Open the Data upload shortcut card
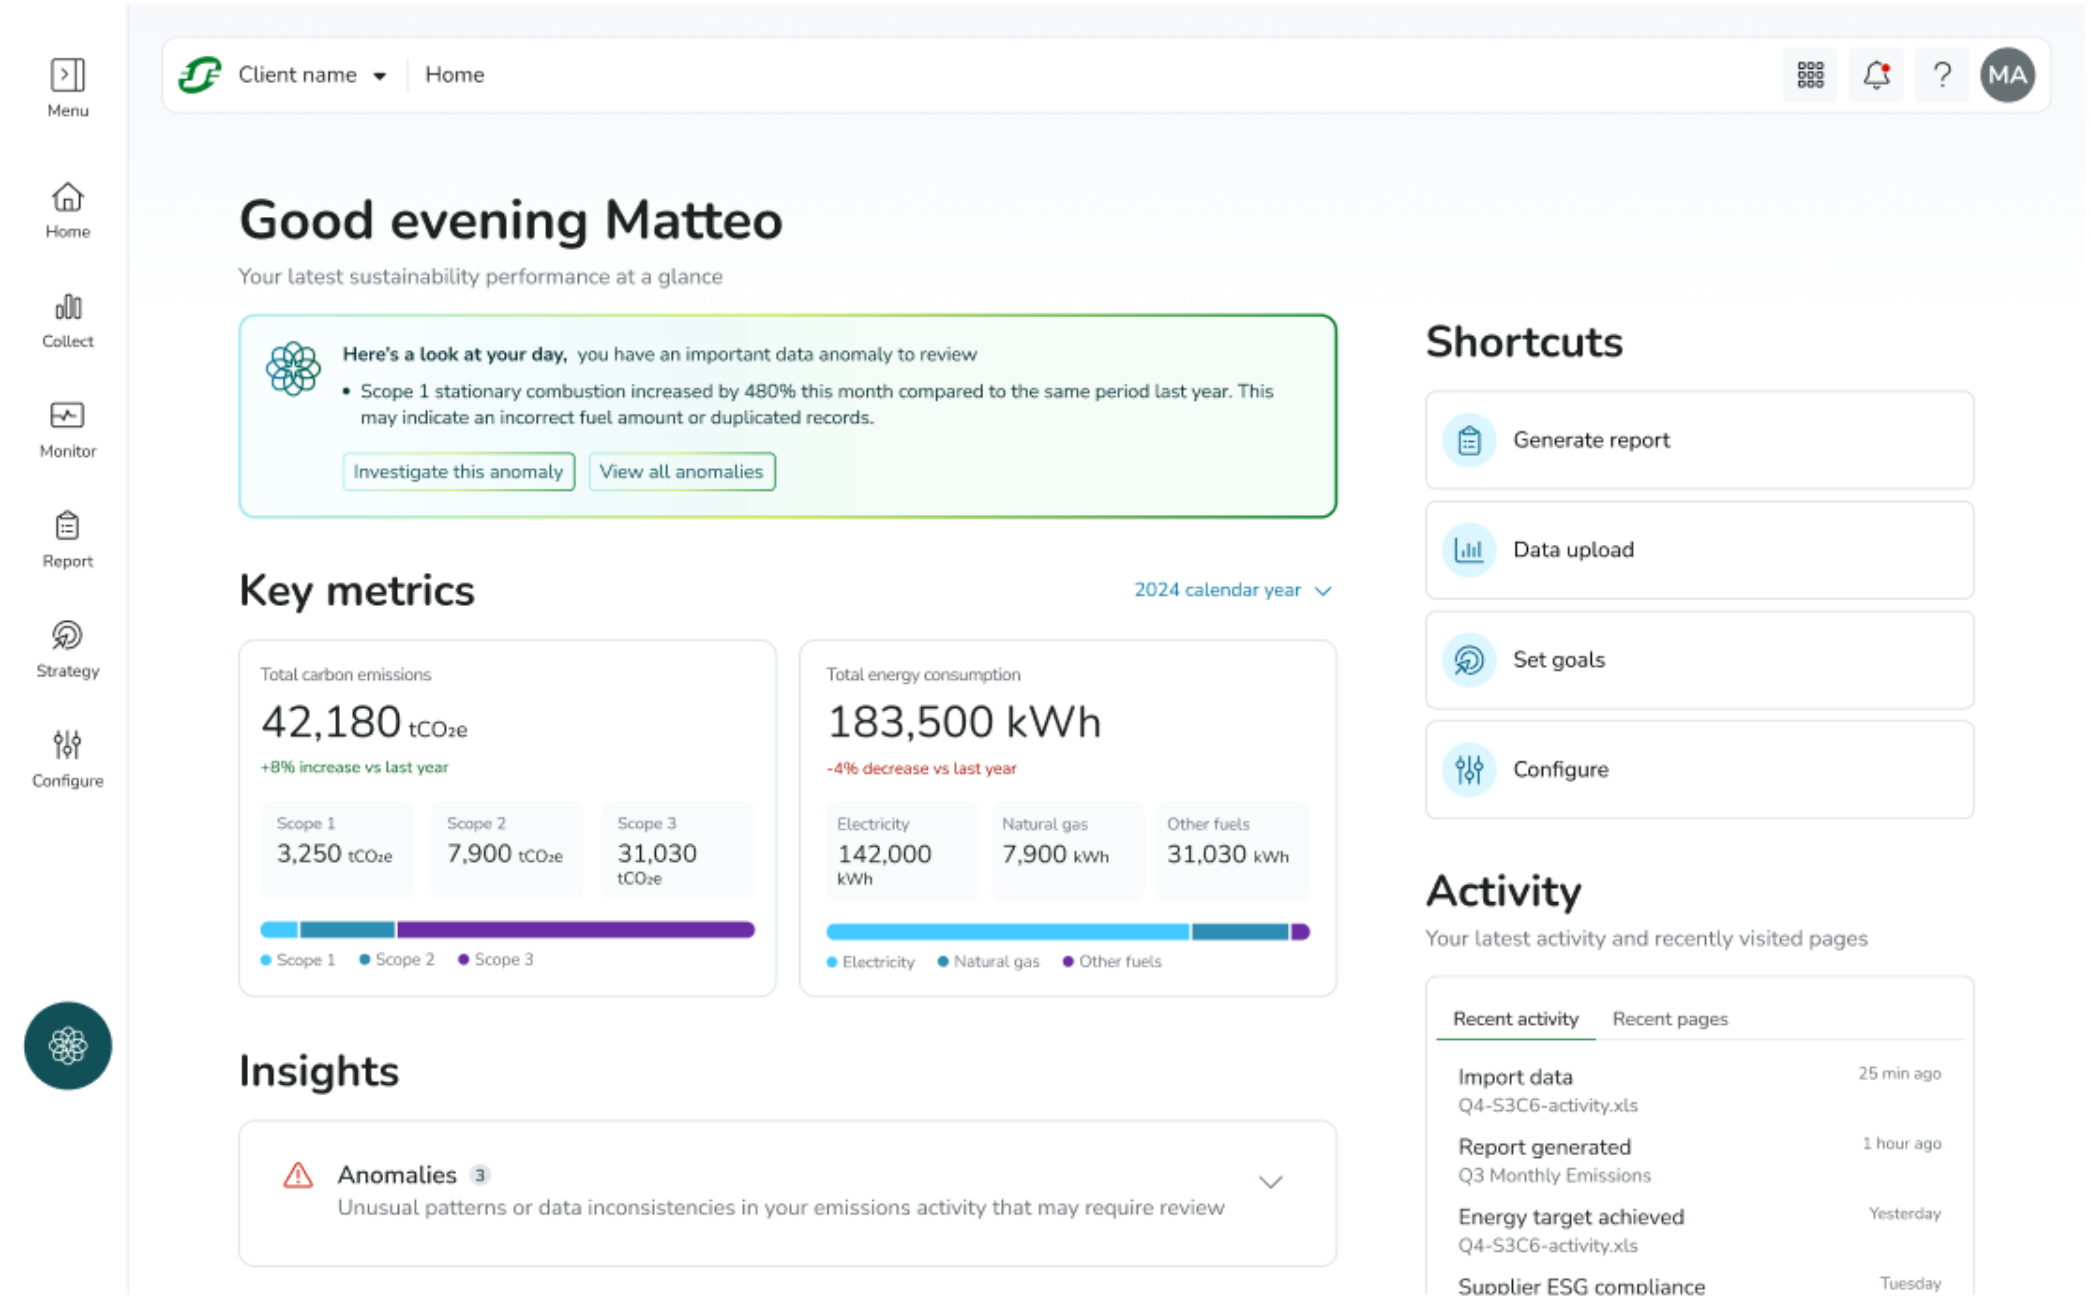 (1698, 550)
